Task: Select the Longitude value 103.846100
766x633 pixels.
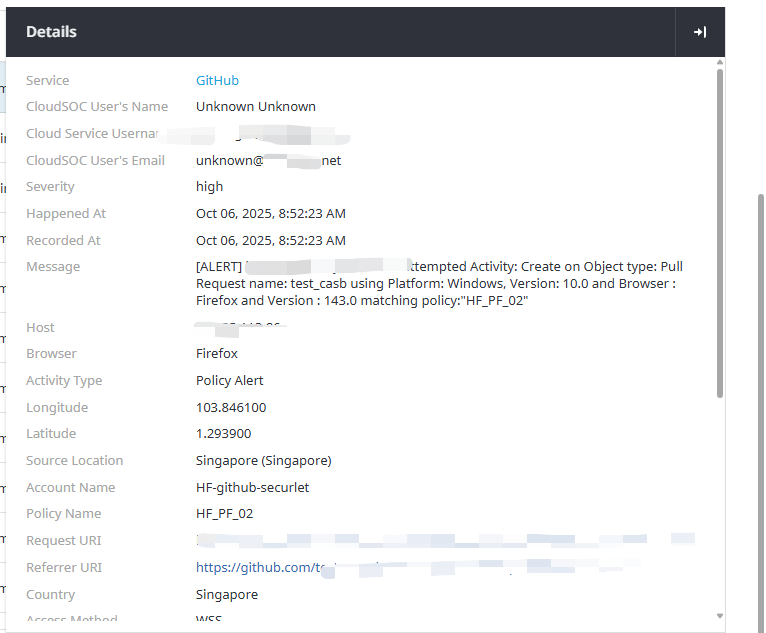Action: click(231, 408)
